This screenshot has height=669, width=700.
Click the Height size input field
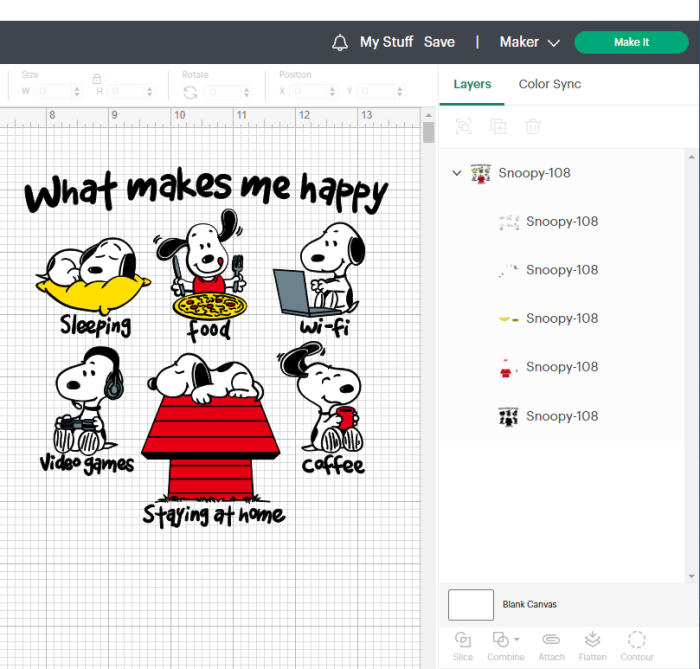(127, 91)
